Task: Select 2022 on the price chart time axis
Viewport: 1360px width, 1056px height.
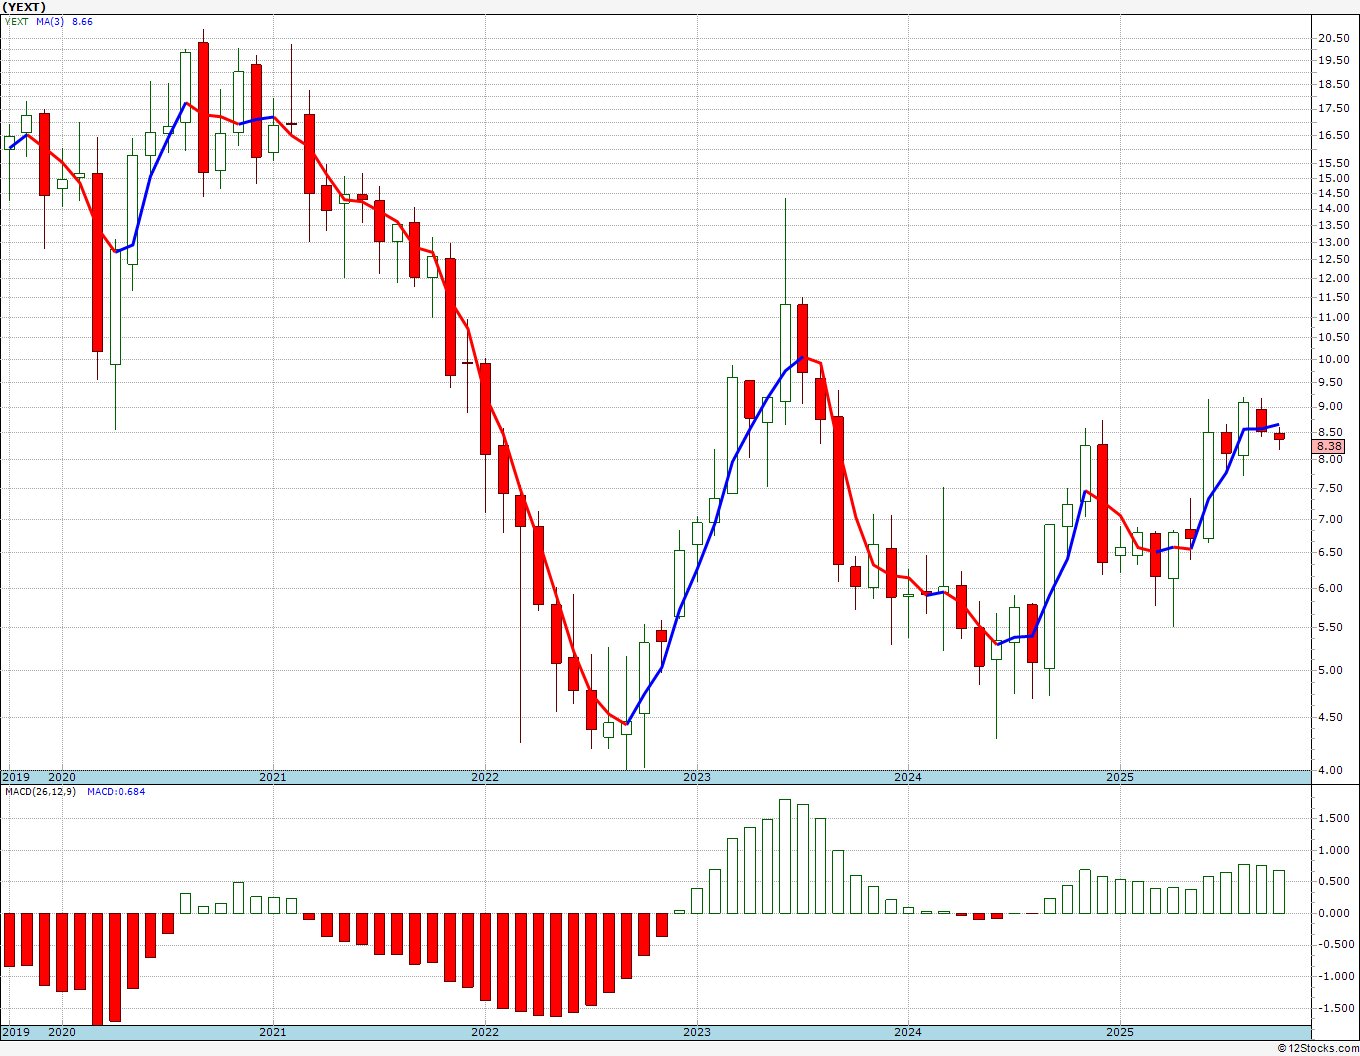Action: point(485,777)
